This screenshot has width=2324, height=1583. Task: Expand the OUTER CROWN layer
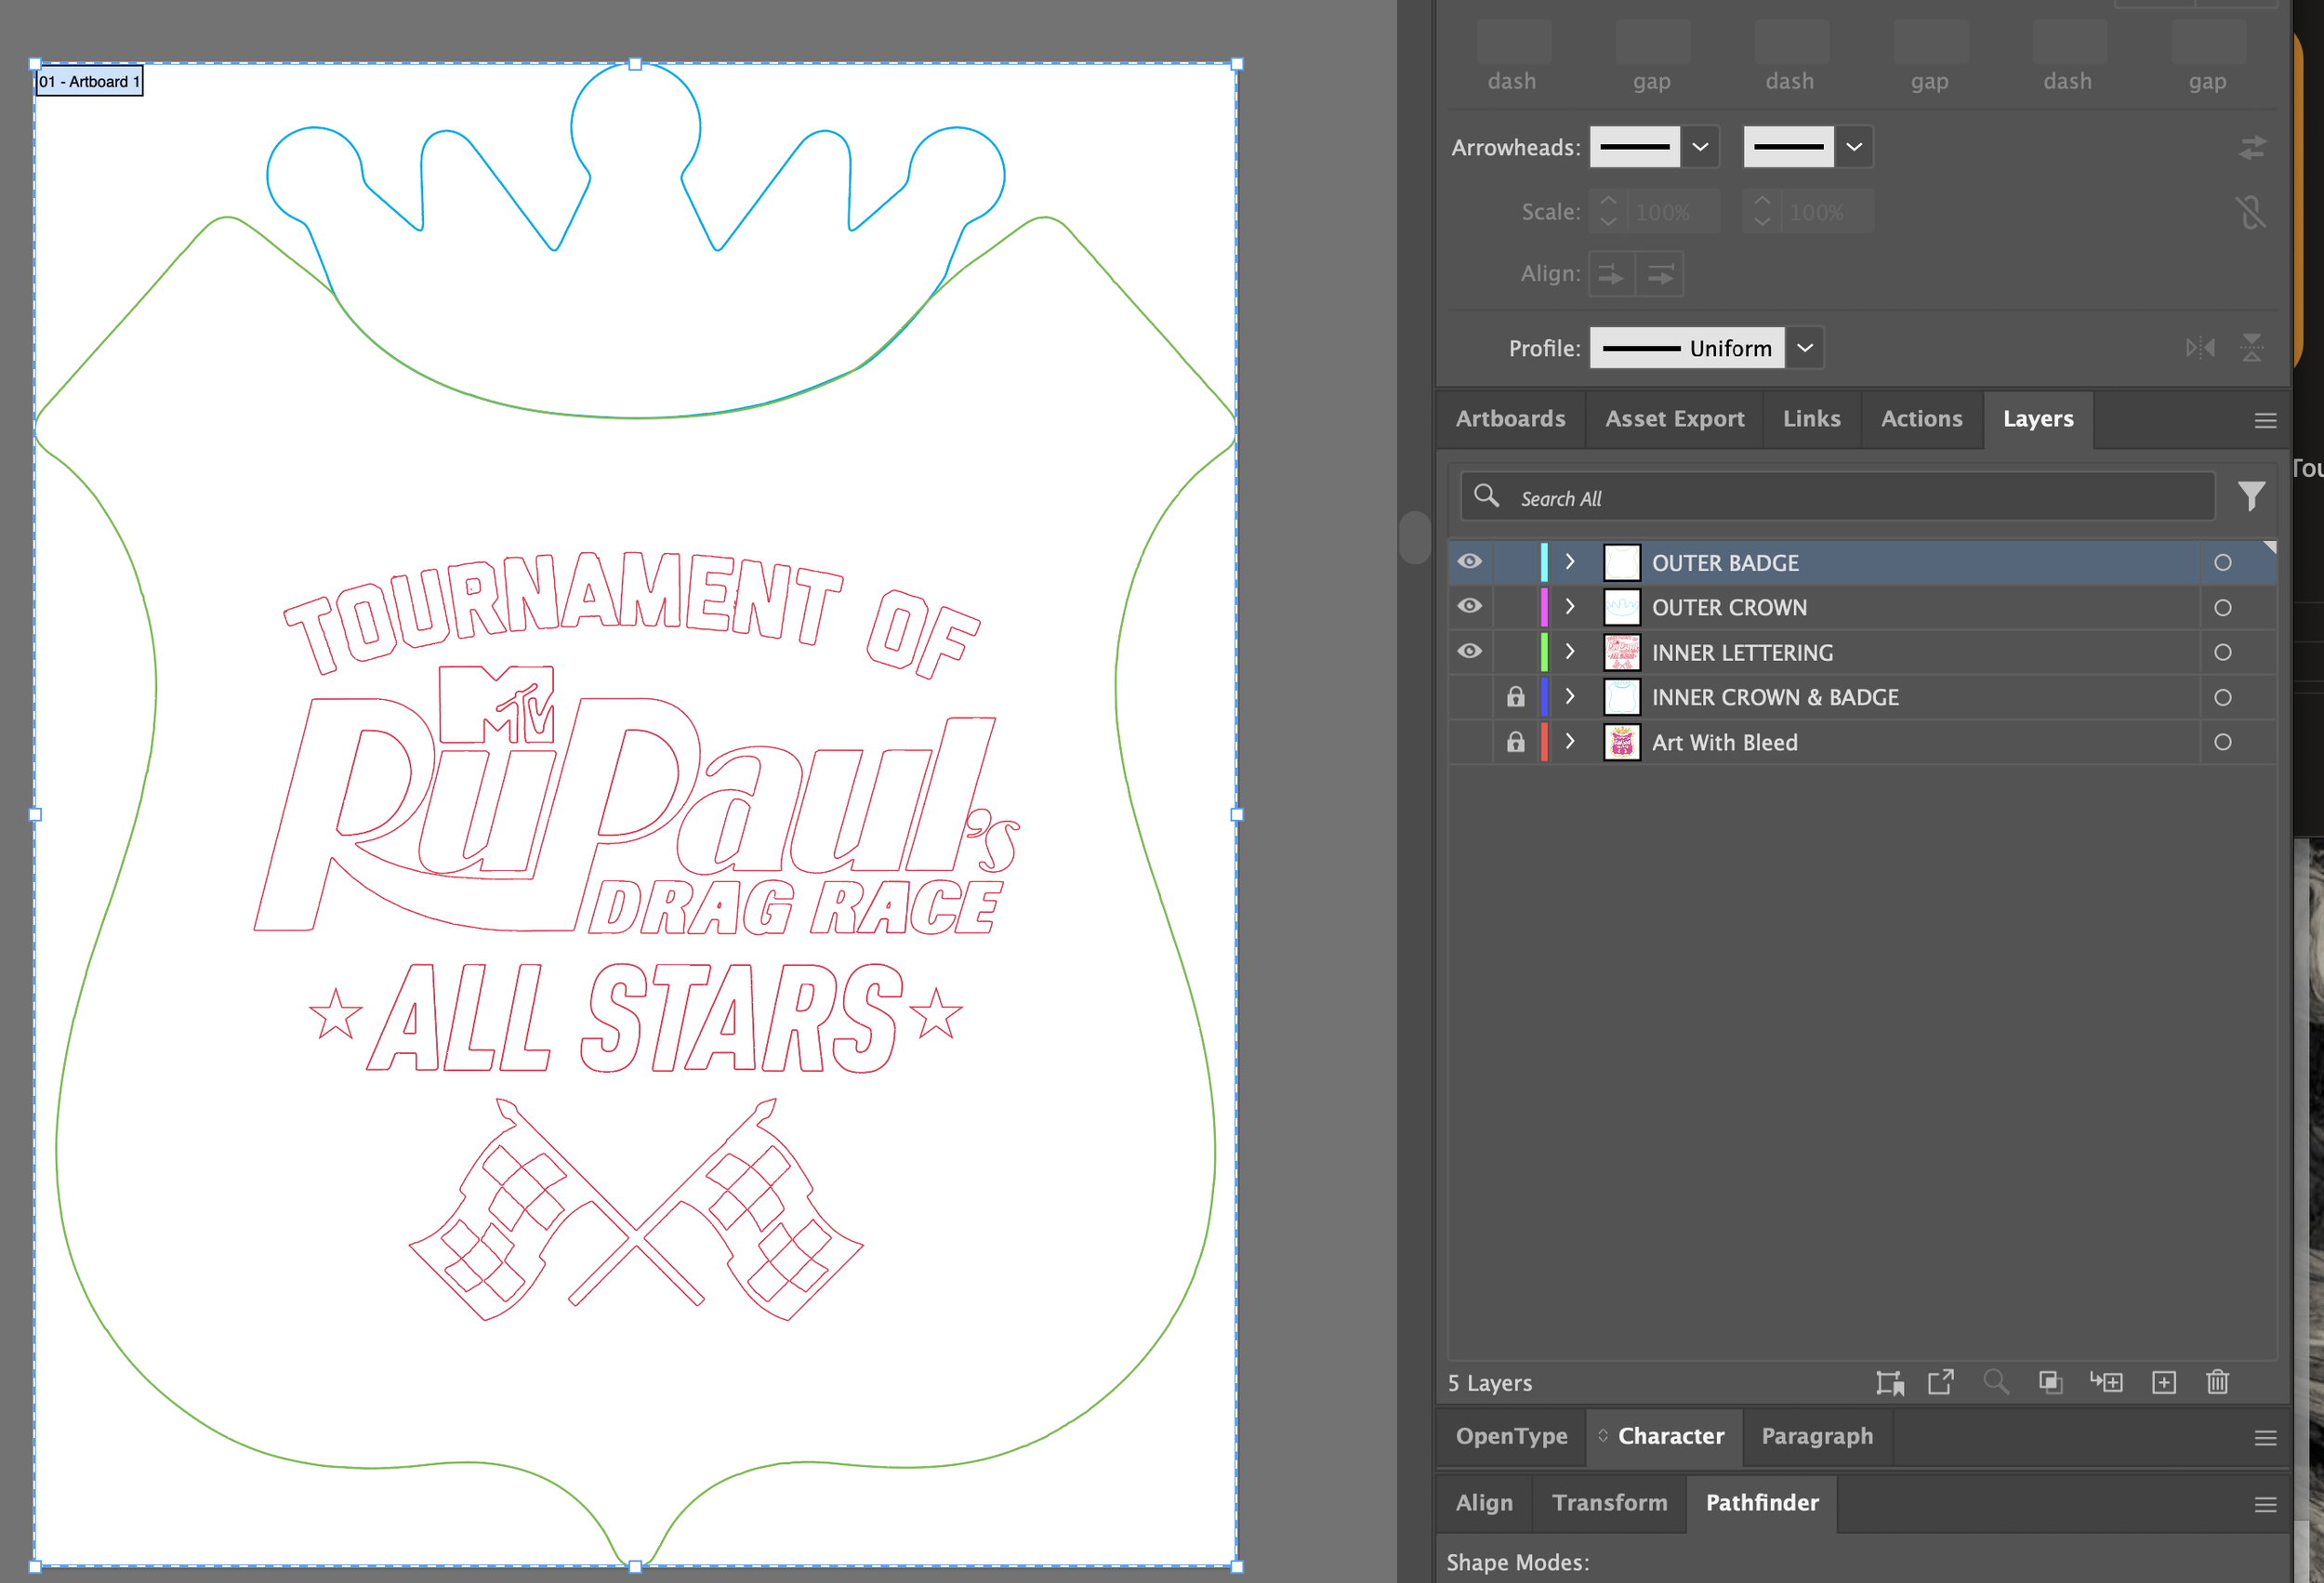[x=1570, y=607]
